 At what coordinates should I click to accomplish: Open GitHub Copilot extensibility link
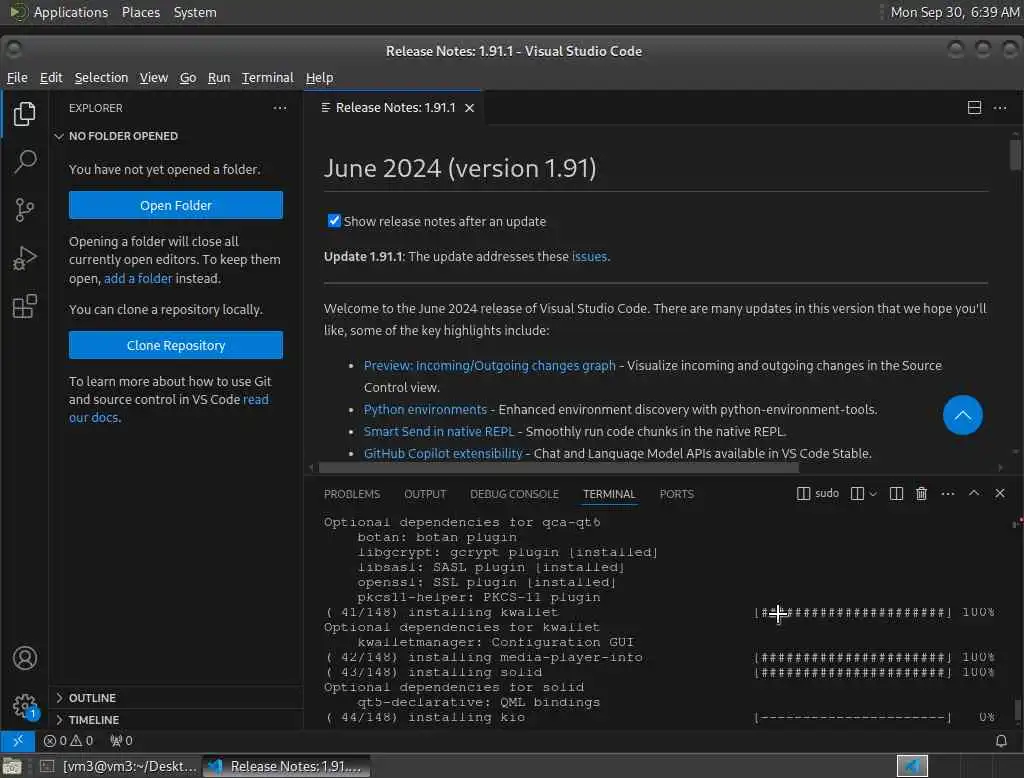[x=443, y=453]
